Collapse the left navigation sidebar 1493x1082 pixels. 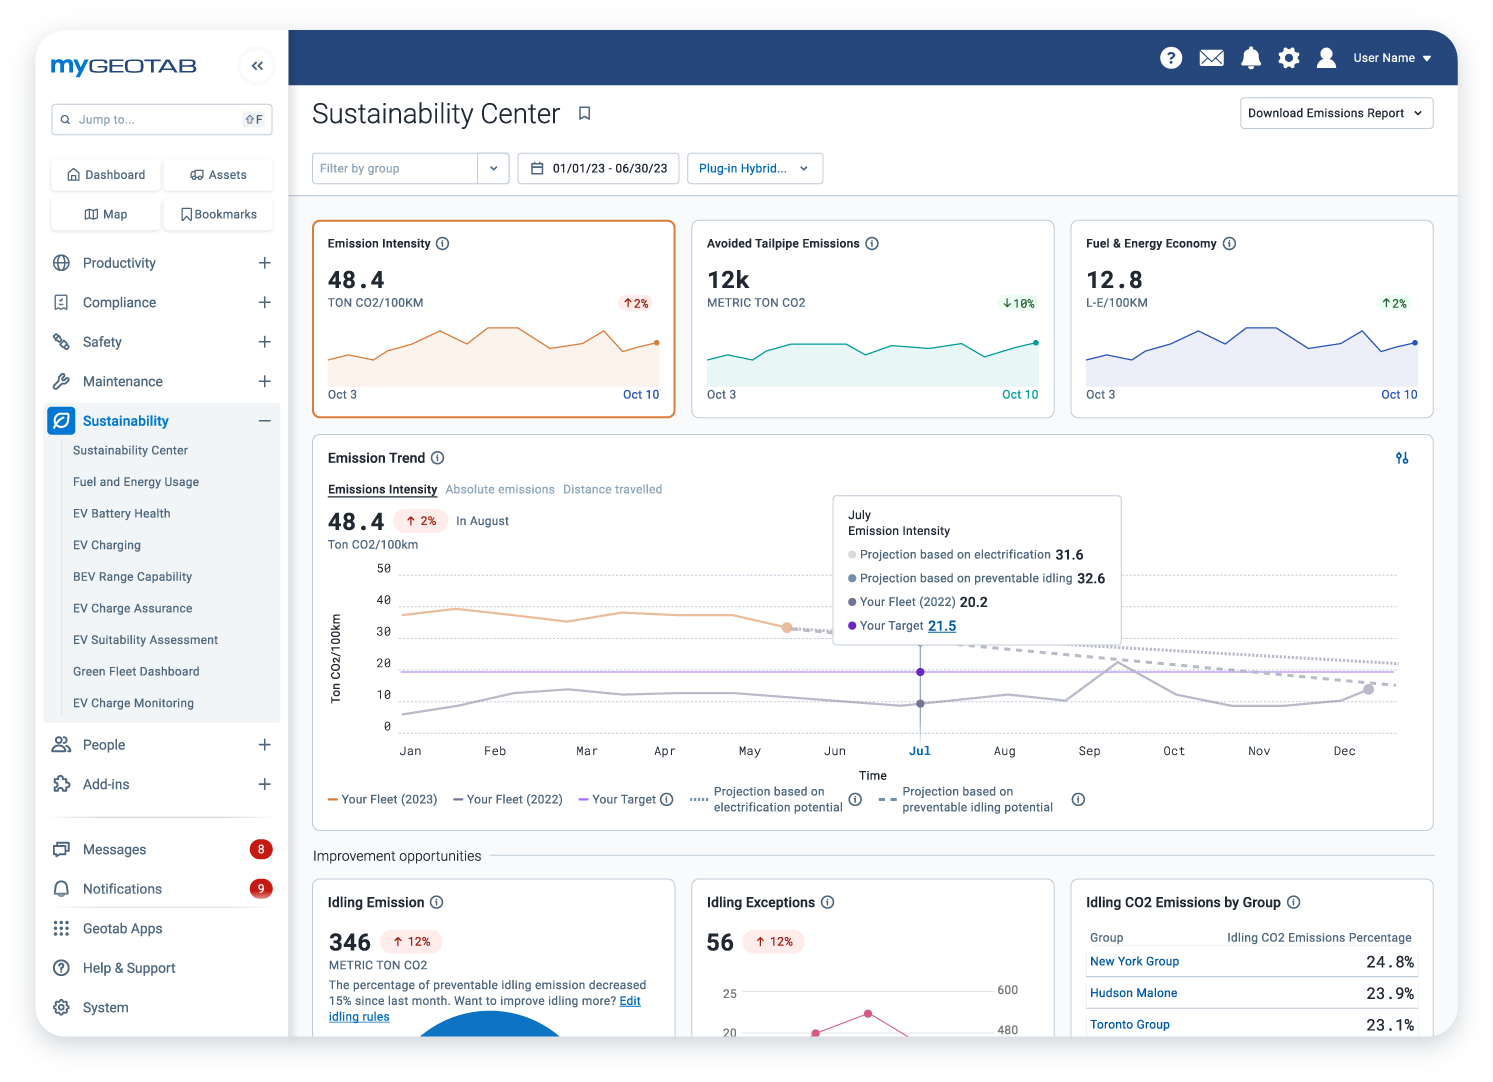pyautogui.click(x=257, y=65)
